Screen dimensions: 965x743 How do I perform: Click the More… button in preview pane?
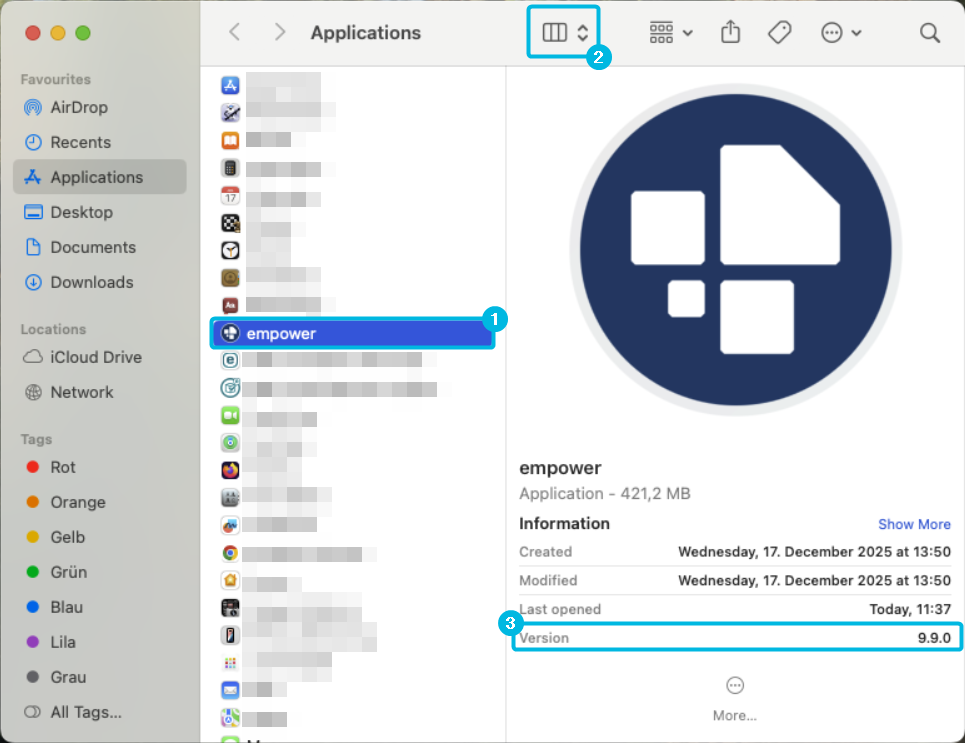pyautogui.click(x=735, y=699)
